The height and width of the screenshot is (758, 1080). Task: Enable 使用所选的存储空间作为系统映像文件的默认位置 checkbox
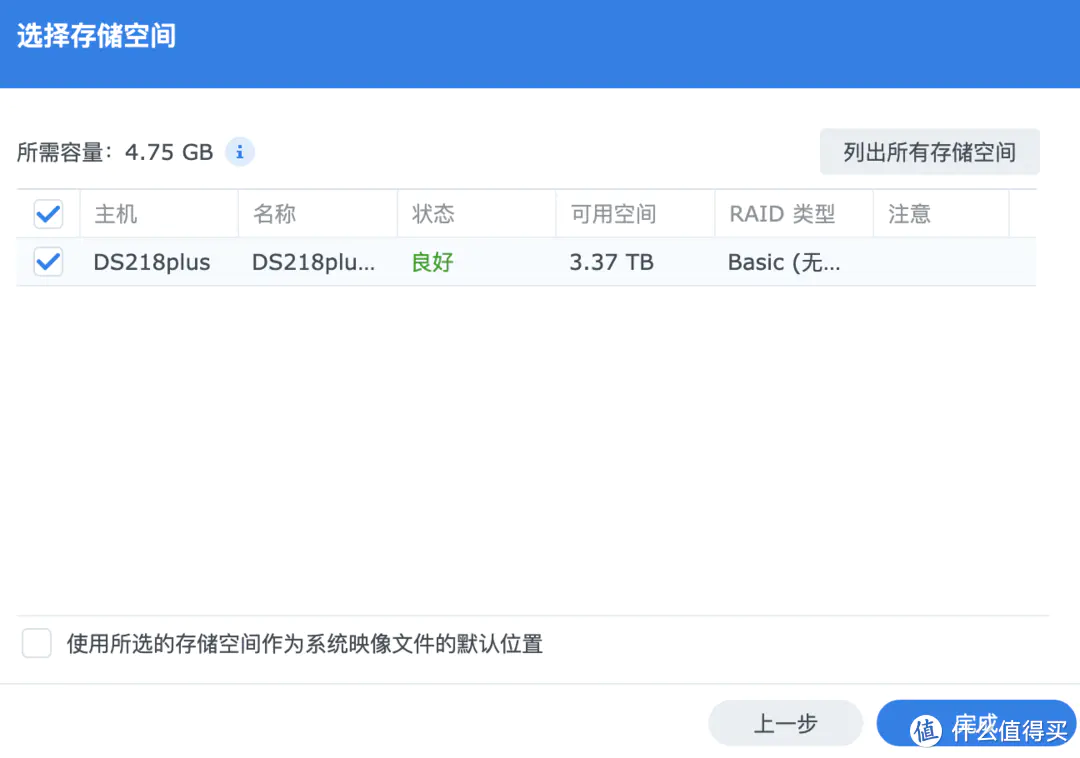pyautogui.click(x=37, y=643)
